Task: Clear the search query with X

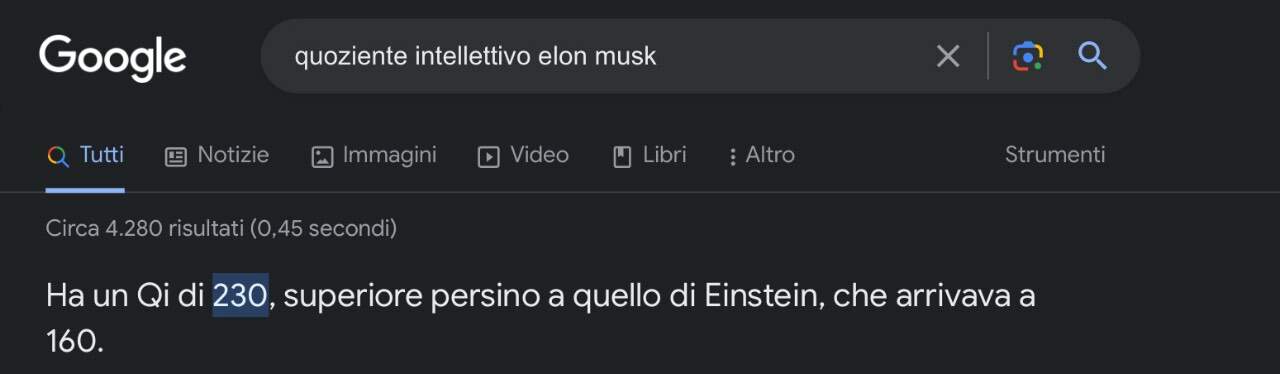Action: coord(948,56)
